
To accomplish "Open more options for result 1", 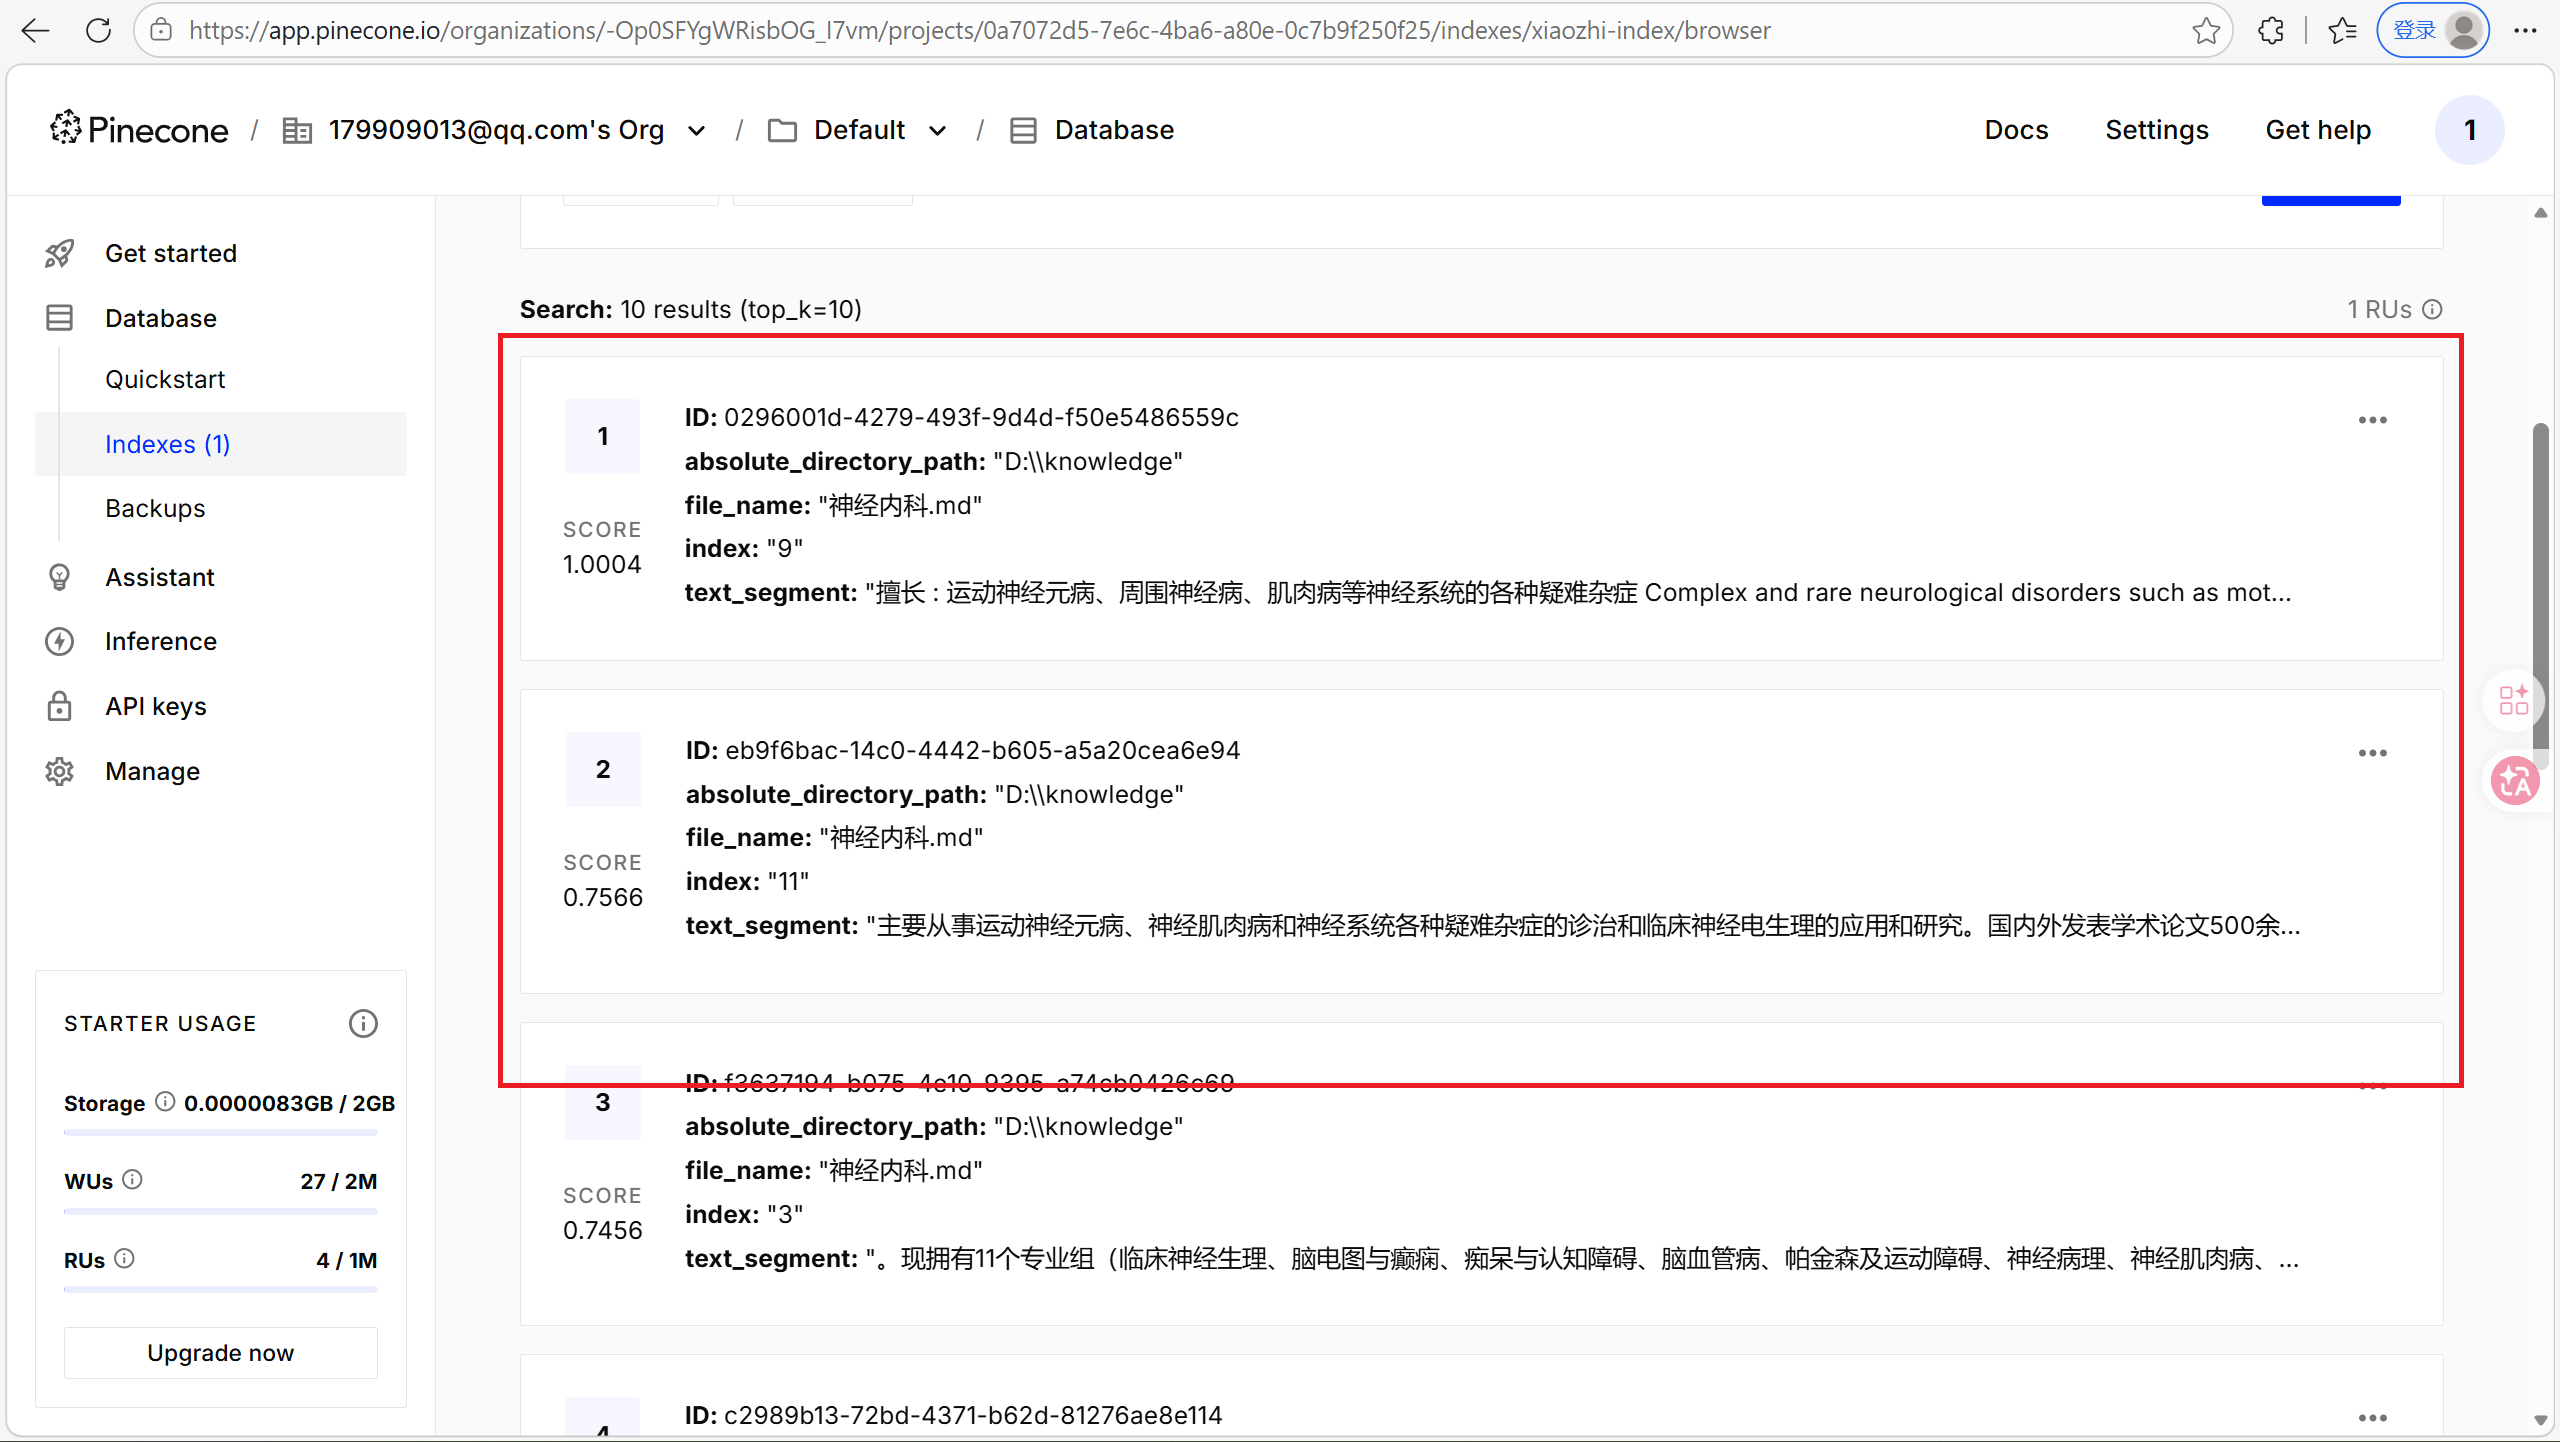I will 2372,420.
